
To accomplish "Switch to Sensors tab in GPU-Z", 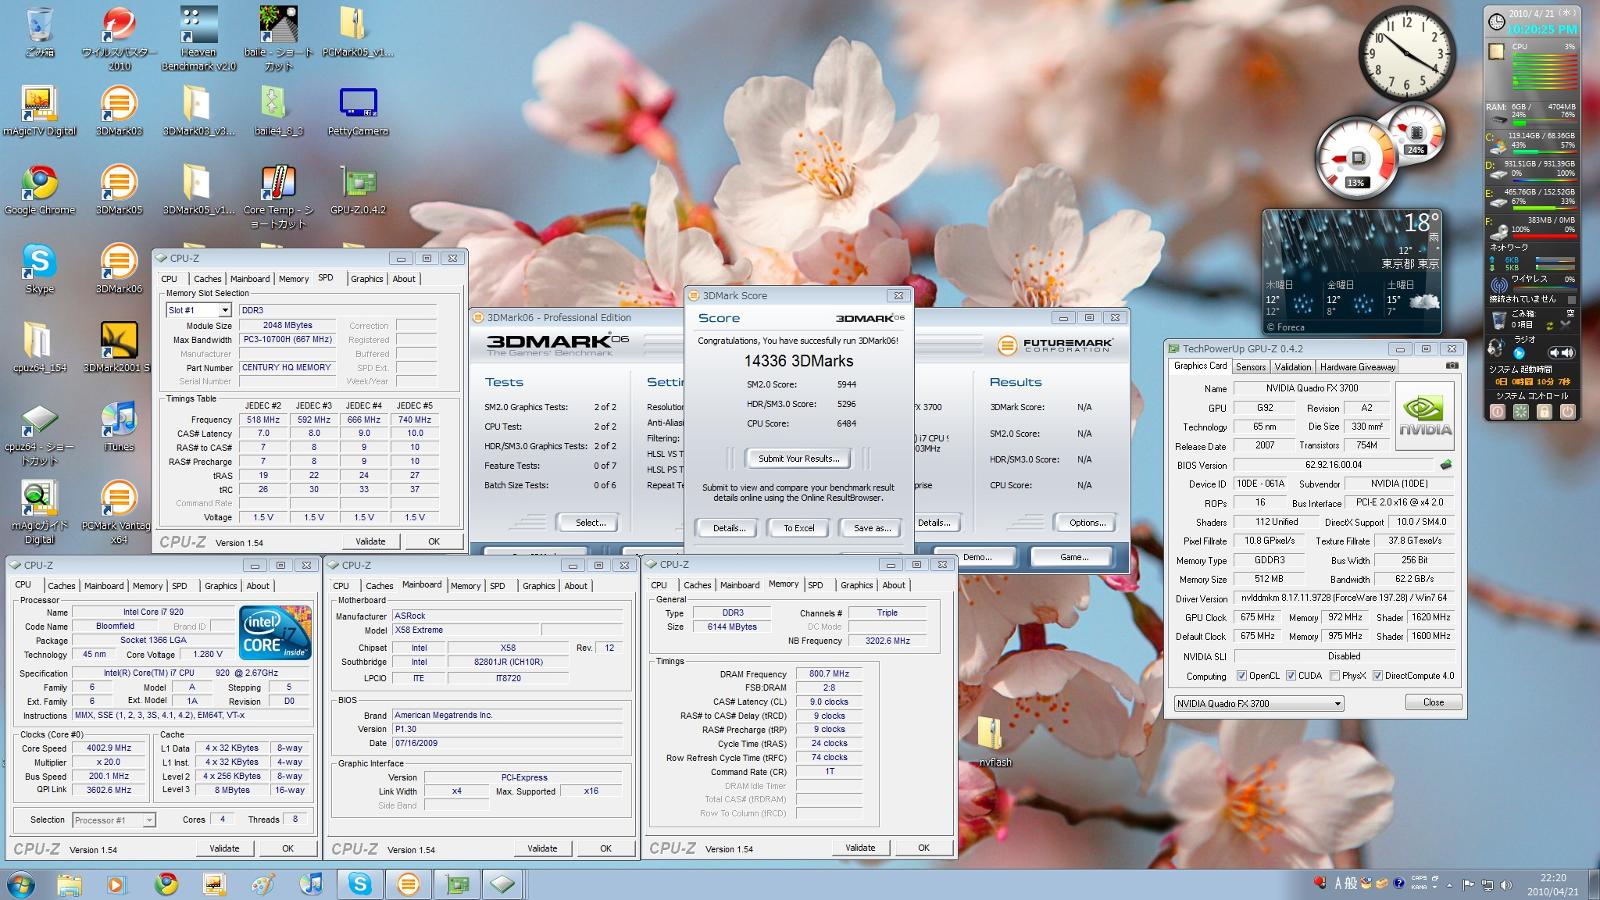I will [x=1250, y=367].
